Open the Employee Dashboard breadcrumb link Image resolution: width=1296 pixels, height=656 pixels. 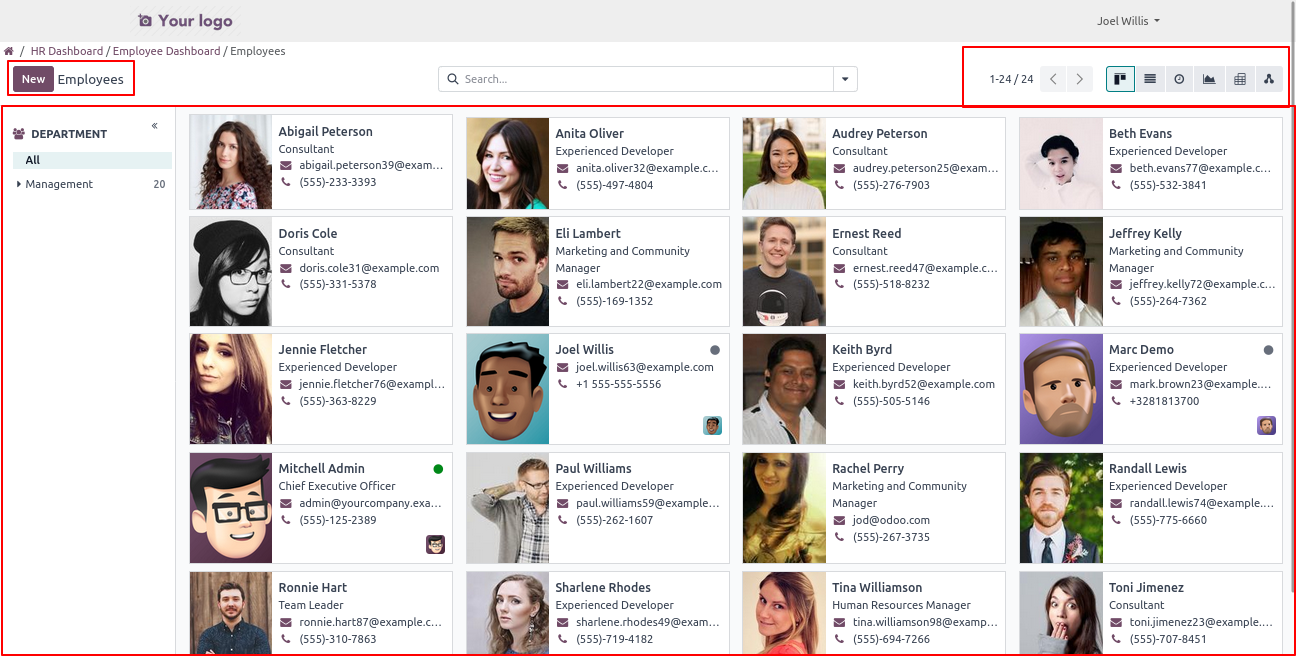tap(166, 51)
